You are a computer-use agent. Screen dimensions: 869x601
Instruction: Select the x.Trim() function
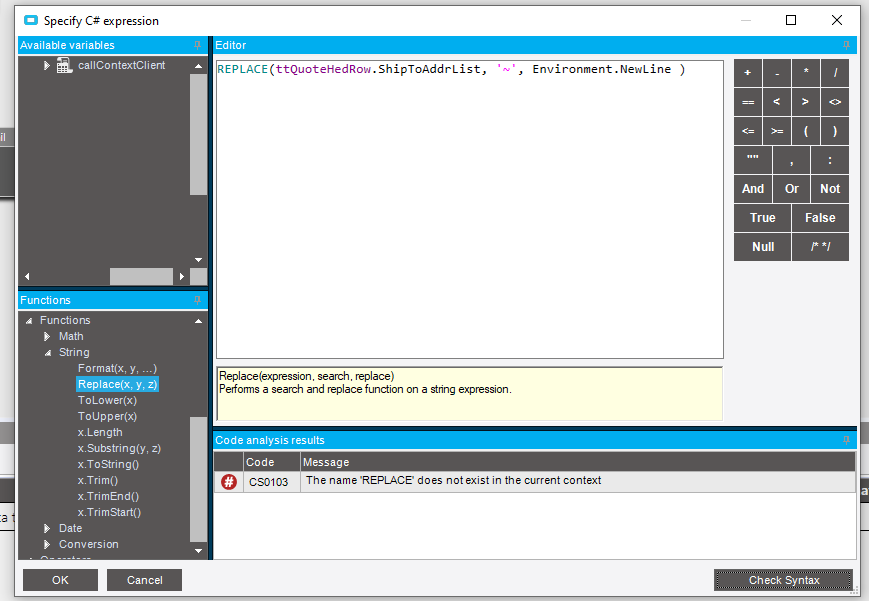point(98,481)
